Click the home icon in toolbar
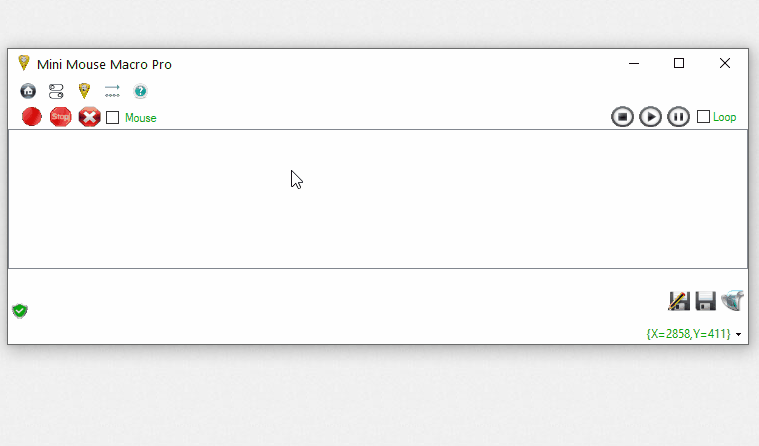Viewport: 759px width, 446px height. [x=28, y=91]
